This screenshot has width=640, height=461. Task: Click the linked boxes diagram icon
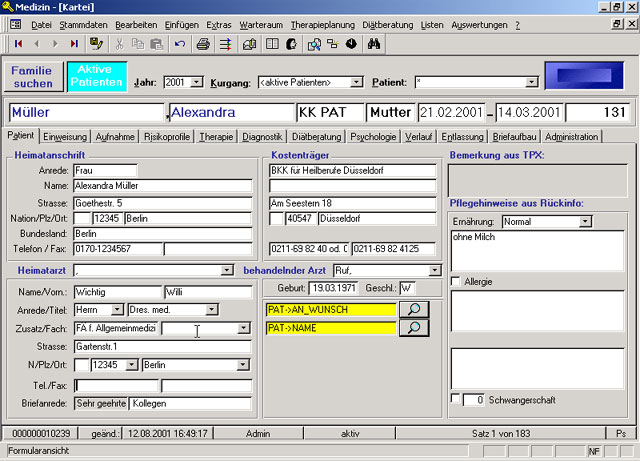point(333,44)
